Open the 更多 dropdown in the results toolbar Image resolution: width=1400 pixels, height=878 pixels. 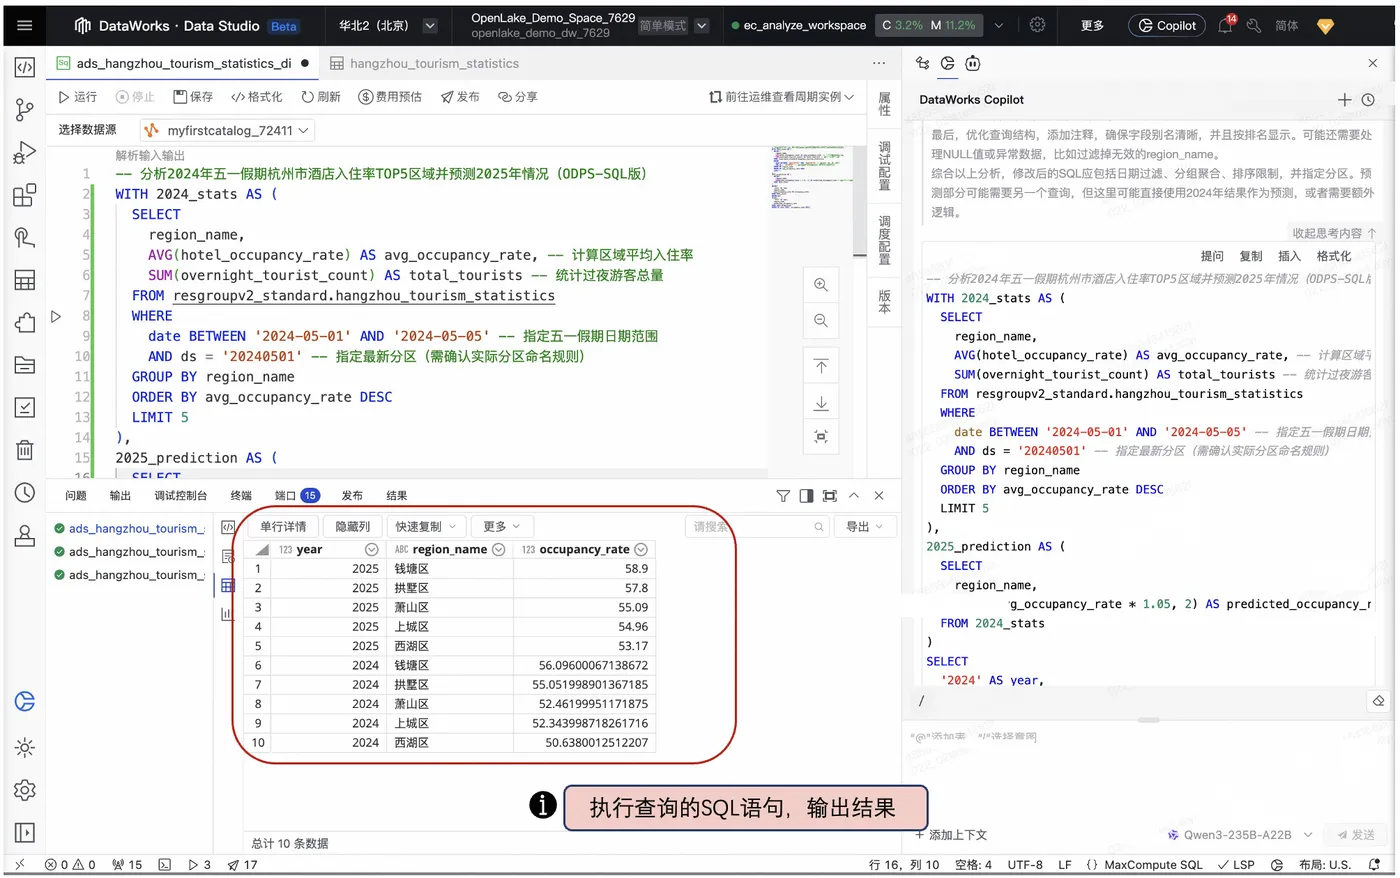click(x=502, y=526)
